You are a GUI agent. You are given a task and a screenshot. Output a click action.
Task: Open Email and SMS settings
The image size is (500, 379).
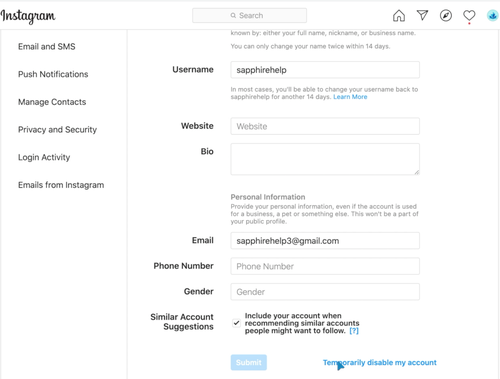47,47
